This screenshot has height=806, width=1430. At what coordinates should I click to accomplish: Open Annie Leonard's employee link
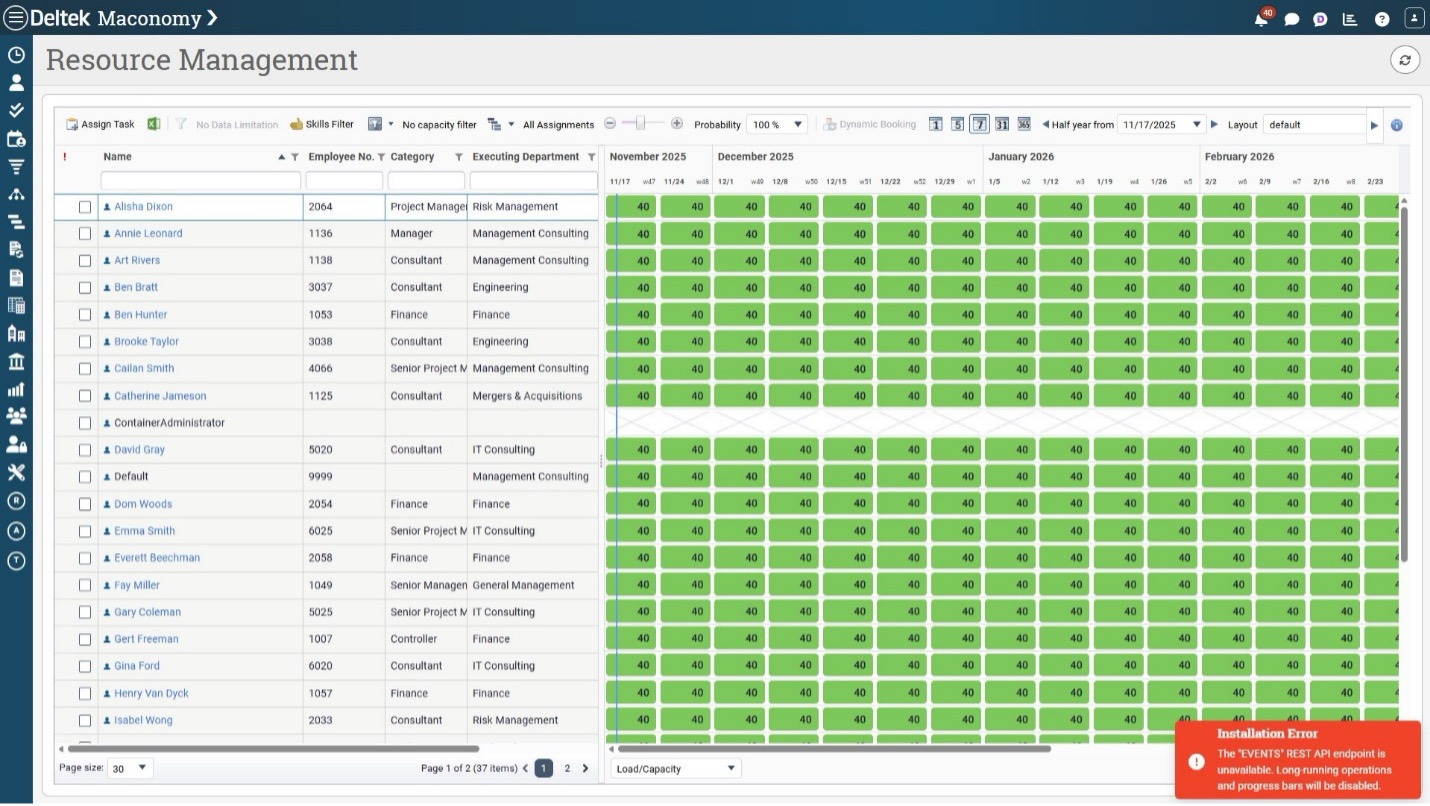[148, 234]
